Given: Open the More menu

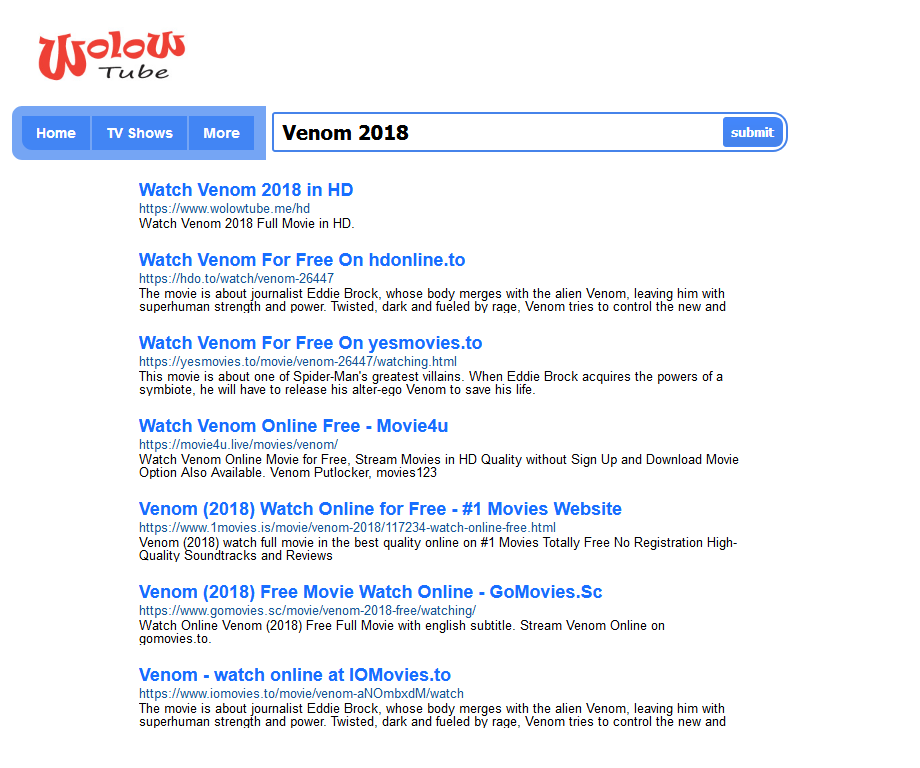Looking at the screenshot, I should click(221, 133).
